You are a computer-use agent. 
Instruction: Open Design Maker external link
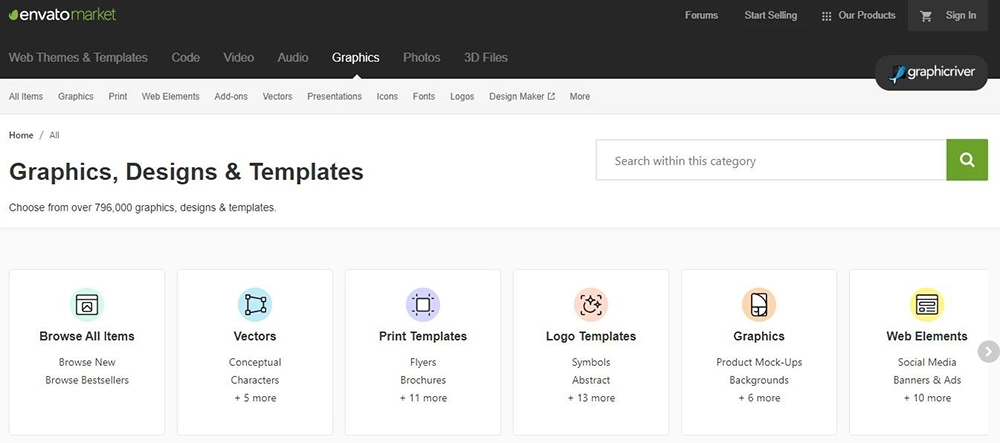(x=522, y=96)
